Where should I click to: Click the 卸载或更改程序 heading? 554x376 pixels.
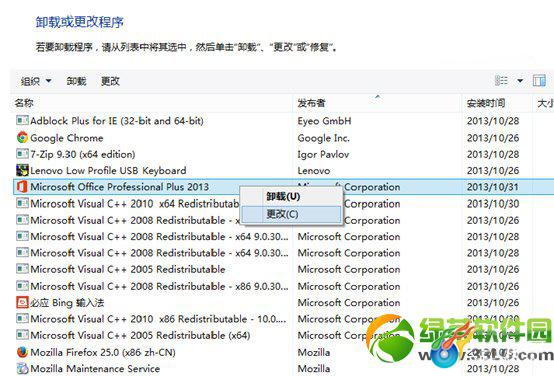point(79,22)
